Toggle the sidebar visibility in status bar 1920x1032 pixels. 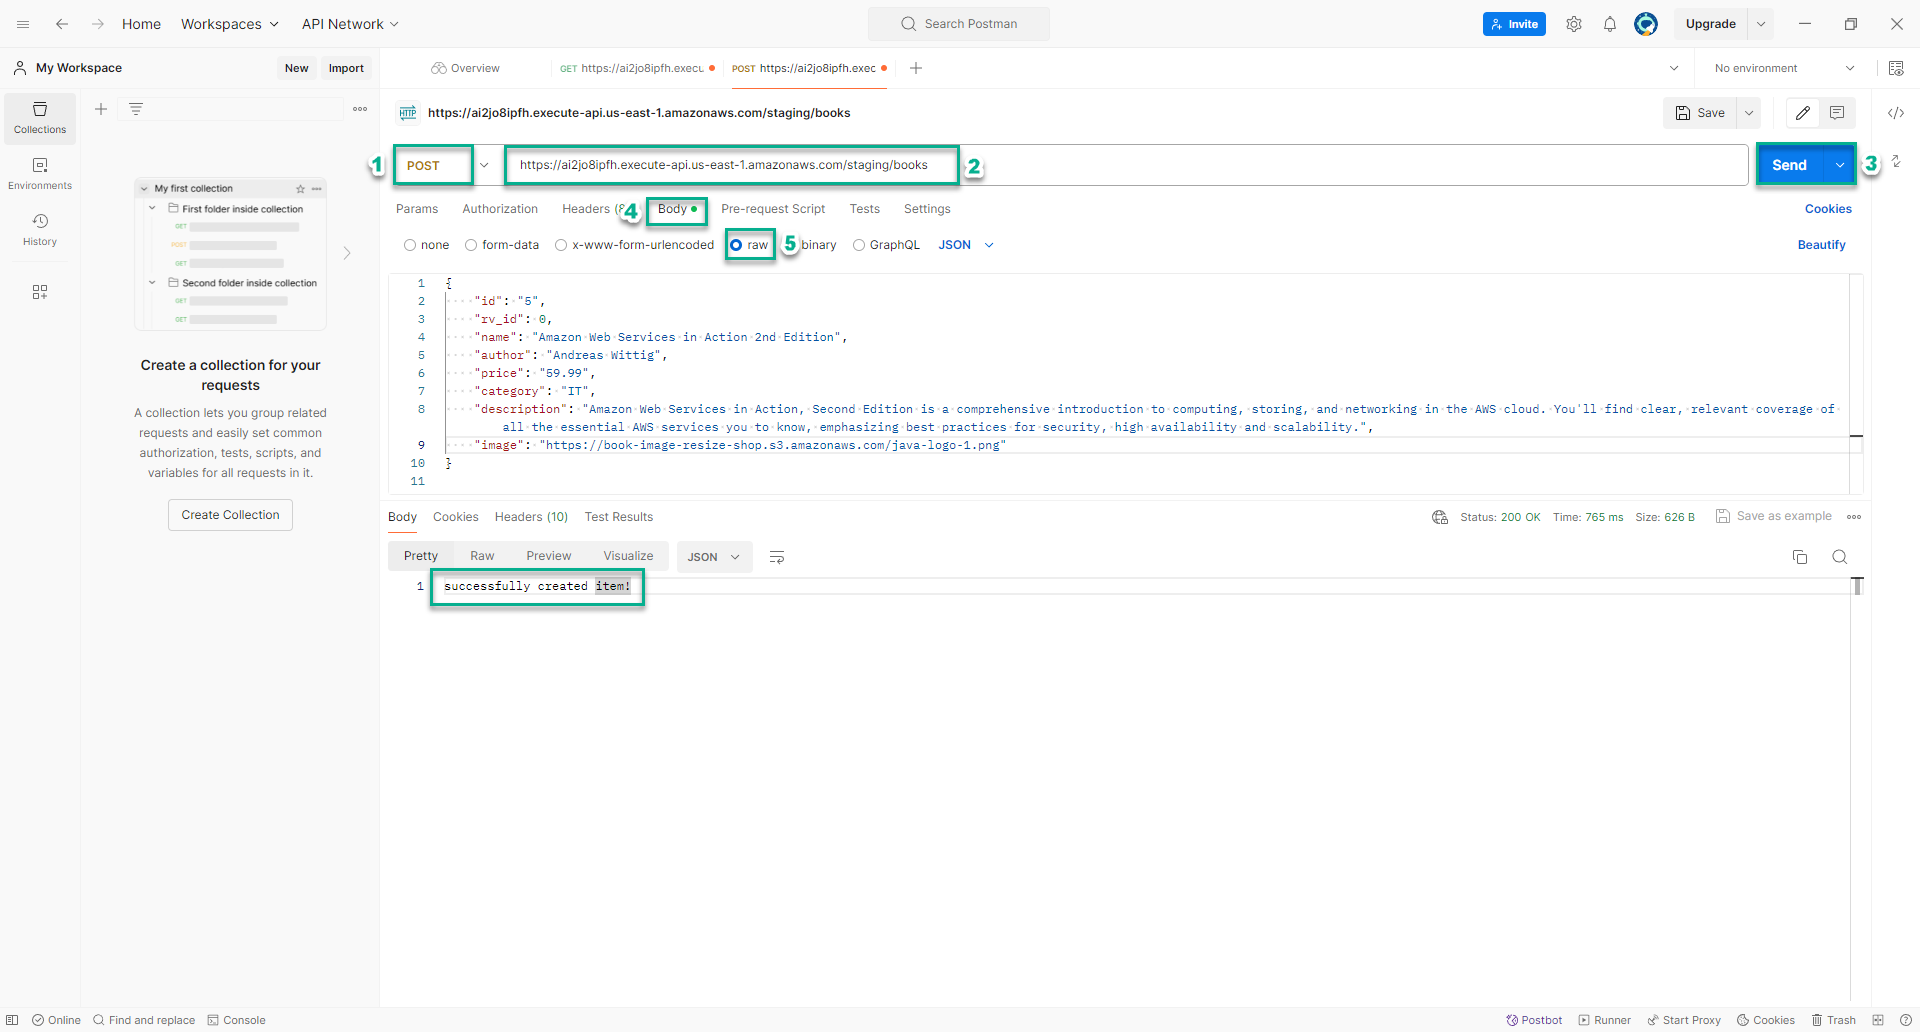12,1020
